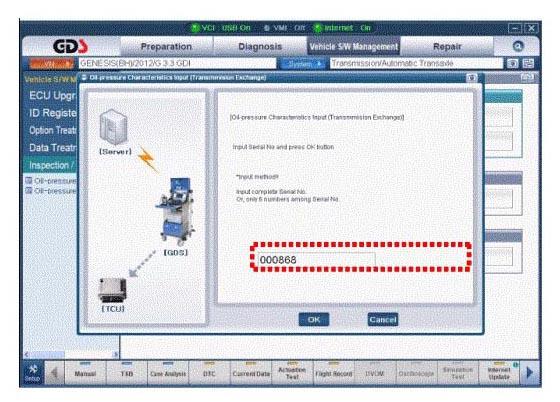Open the Manual toolbar item
Screen dimensions: 560x402
[85, 373]
